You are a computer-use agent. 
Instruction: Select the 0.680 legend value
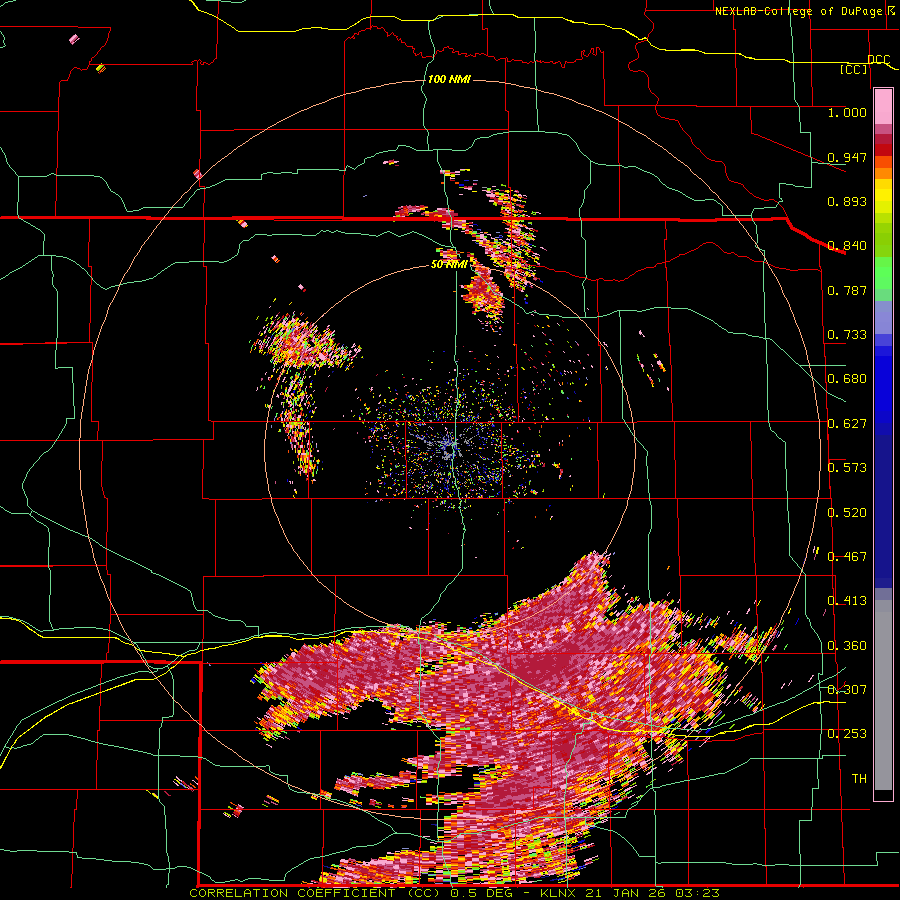(x=847, y=379)
